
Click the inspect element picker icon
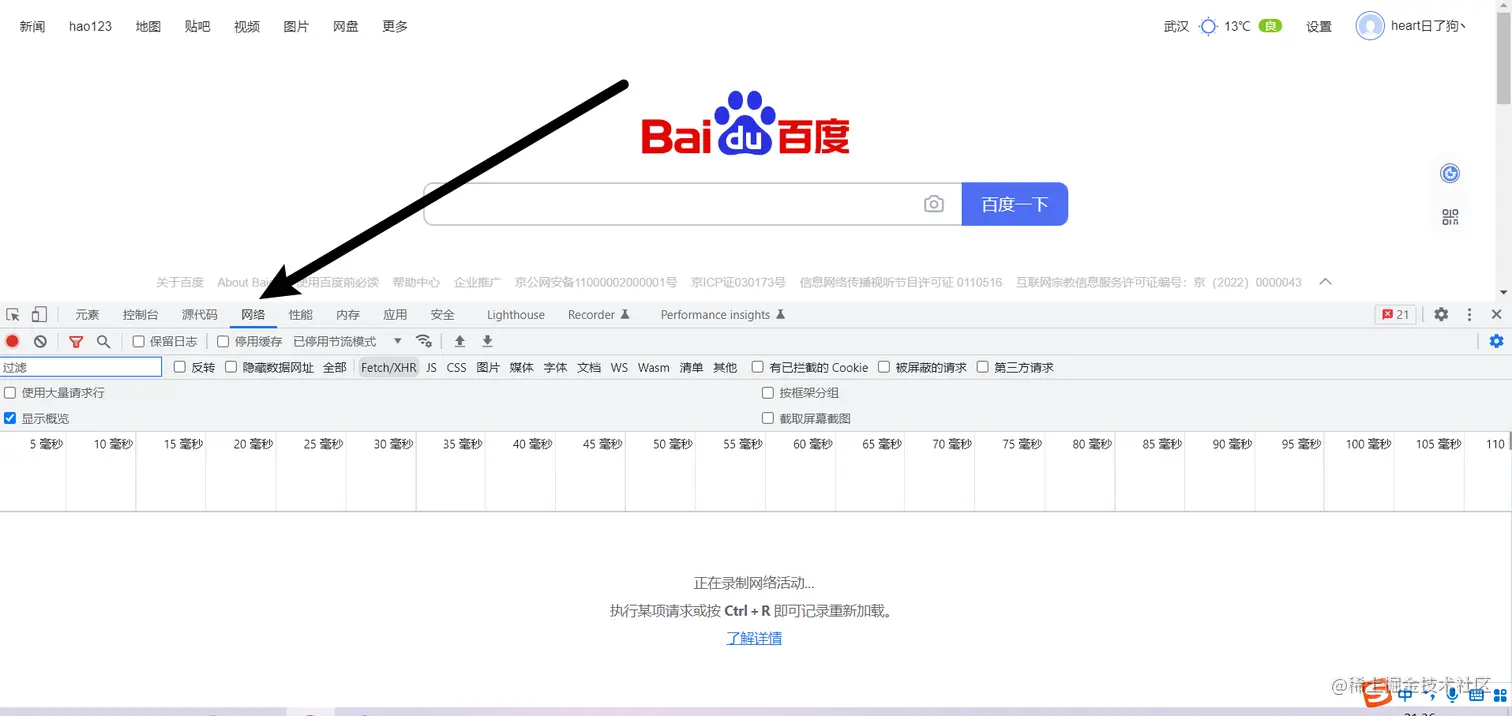tap(13, 314)
